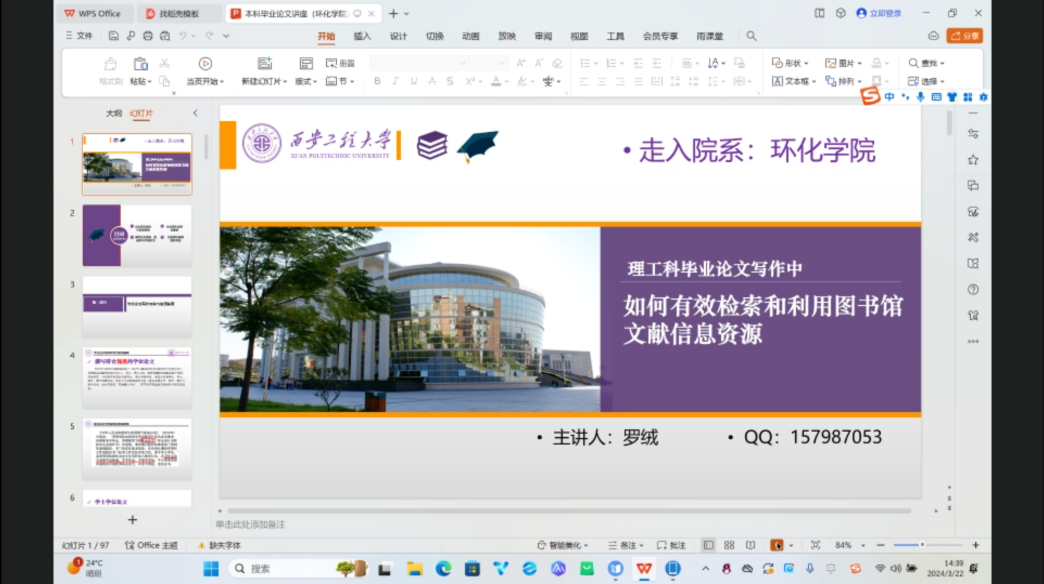Open the 查找 find dropdown
This screenshot has height=584, width=1044.
926,63
